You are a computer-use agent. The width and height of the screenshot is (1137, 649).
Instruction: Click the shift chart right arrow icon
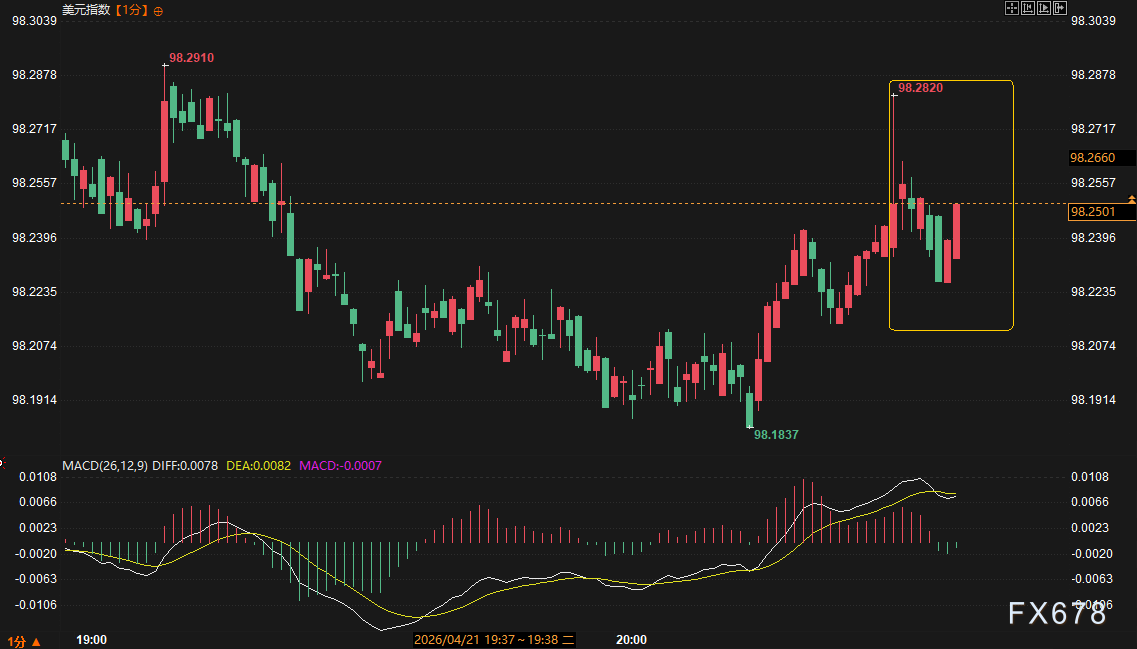tap(1060, 8)
